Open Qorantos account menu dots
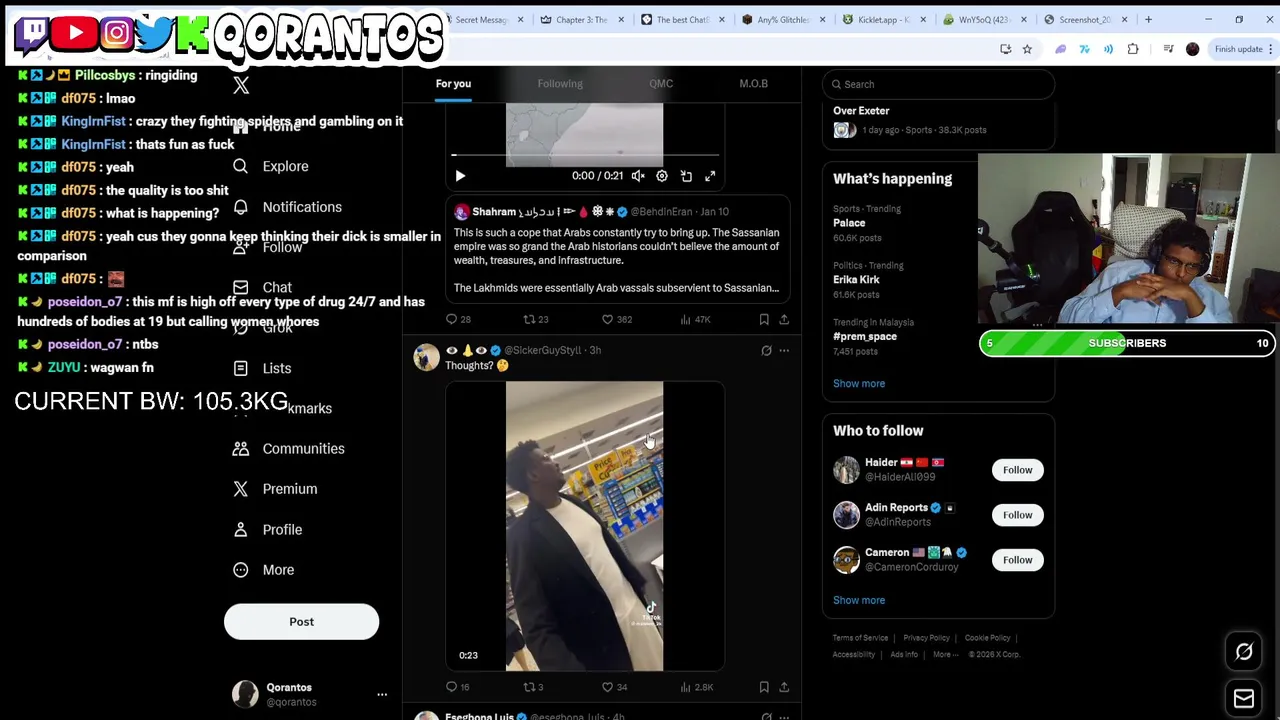 pyautogui.click(x=381, y=694)
